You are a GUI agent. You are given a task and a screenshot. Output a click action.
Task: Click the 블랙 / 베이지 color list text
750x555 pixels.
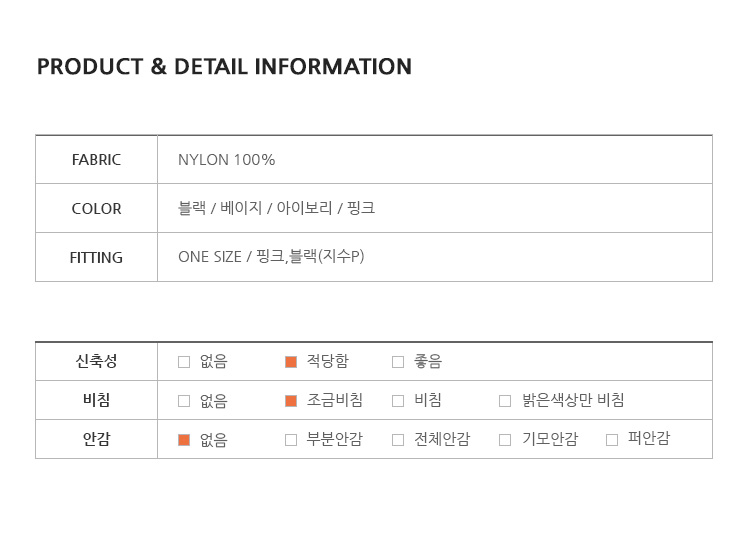pyautogui.click(x=276, y=208)
